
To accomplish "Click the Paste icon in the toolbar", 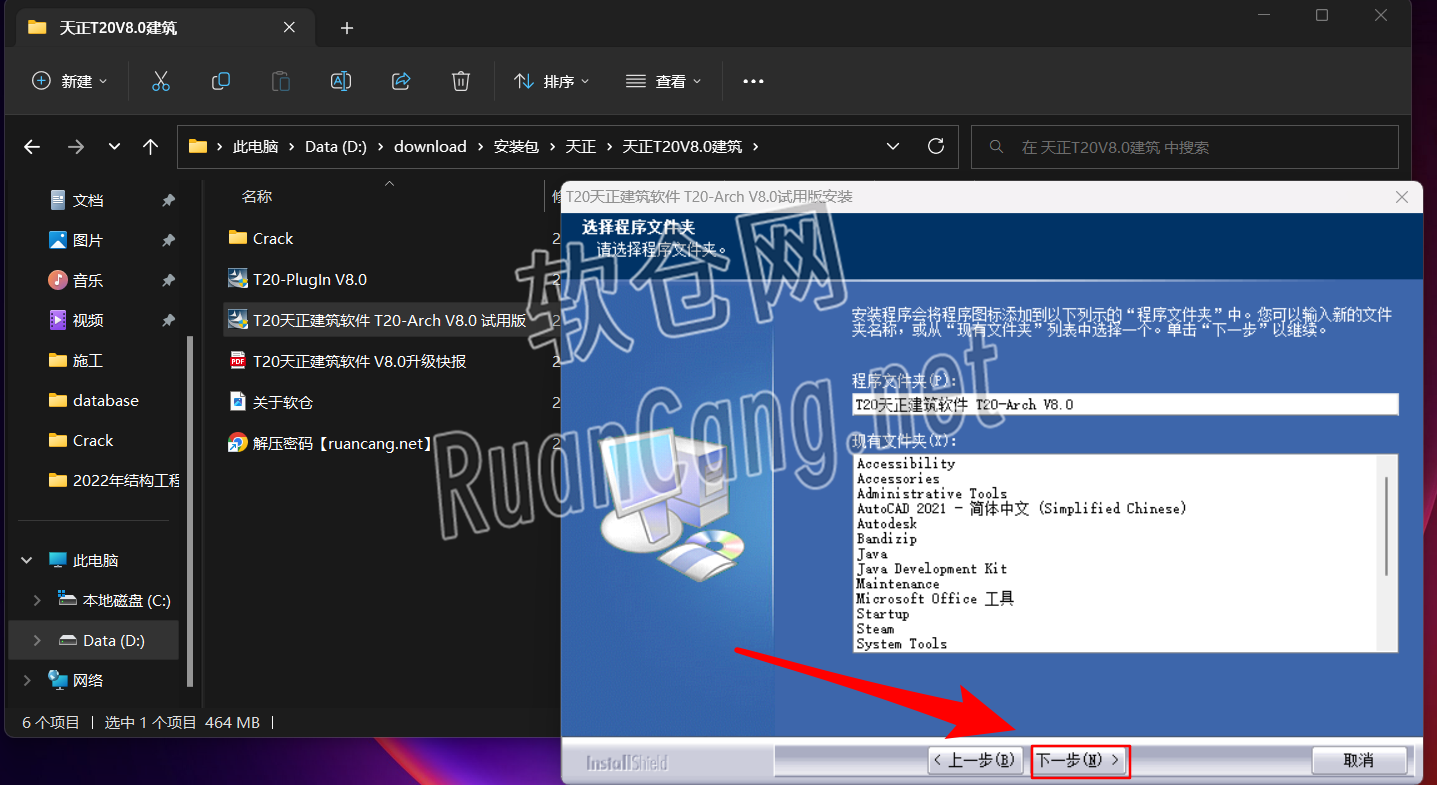I will 281,81.
